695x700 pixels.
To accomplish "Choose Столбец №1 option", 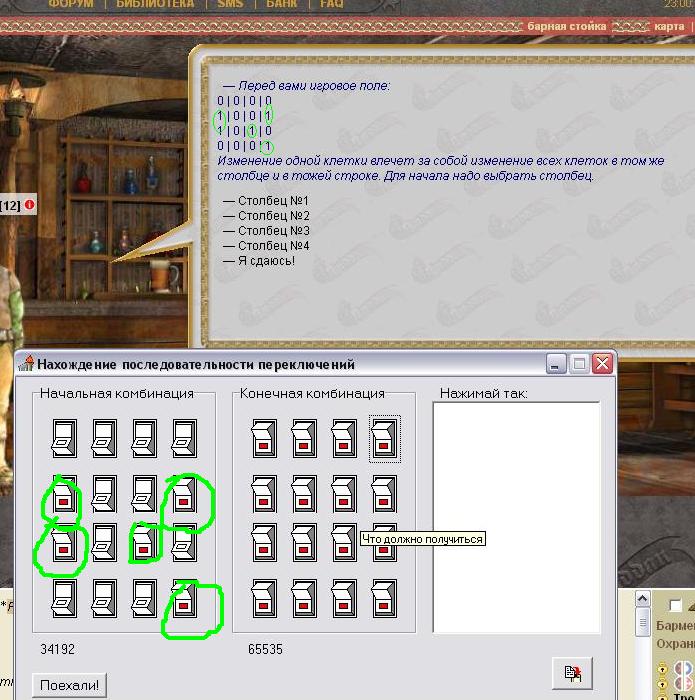I will pos(273,201).
